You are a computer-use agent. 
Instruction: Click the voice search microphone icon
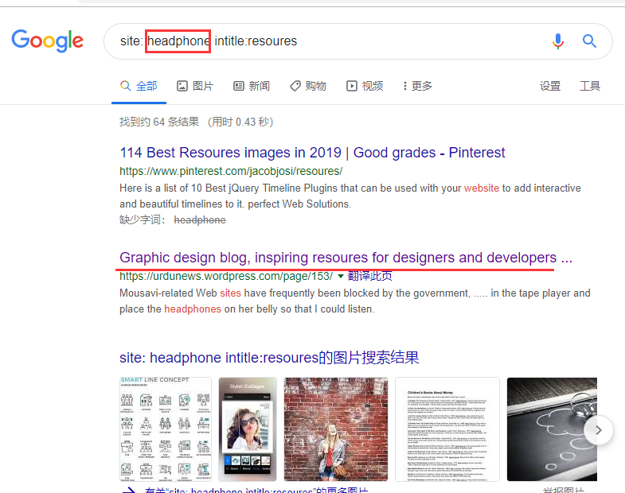(558, 41)
